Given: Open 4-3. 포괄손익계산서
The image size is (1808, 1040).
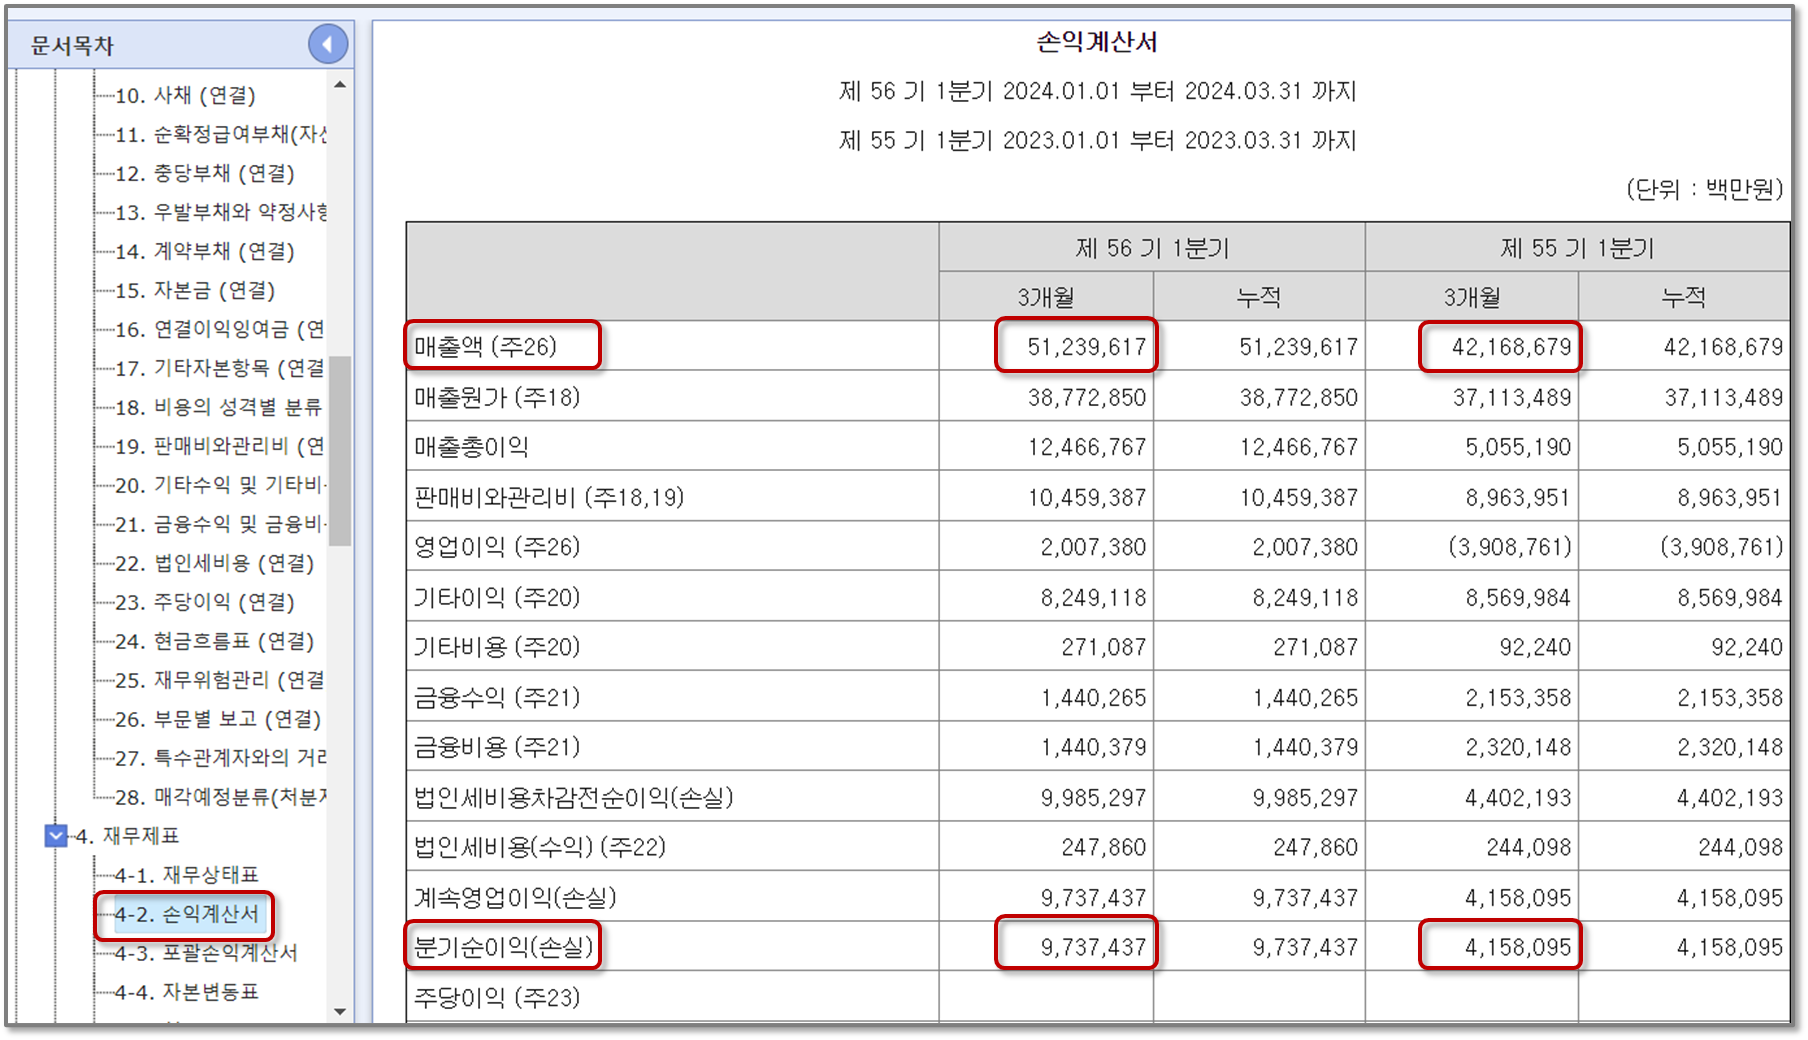Looking at the screenshot, I should (205, 953).
